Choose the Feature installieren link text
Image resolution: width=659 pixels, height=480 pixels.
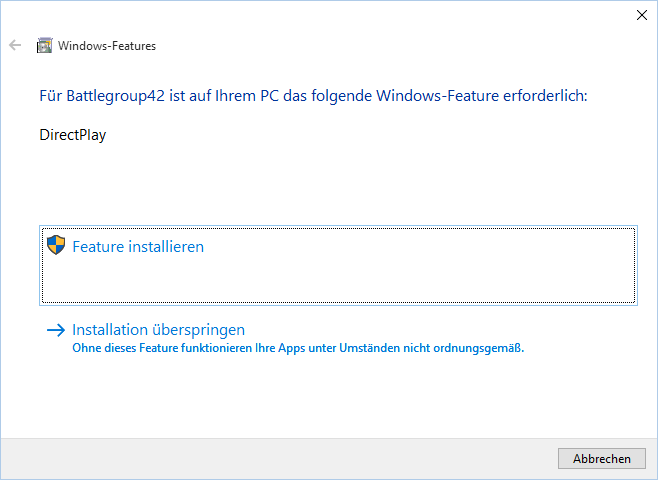pos(138,247)
